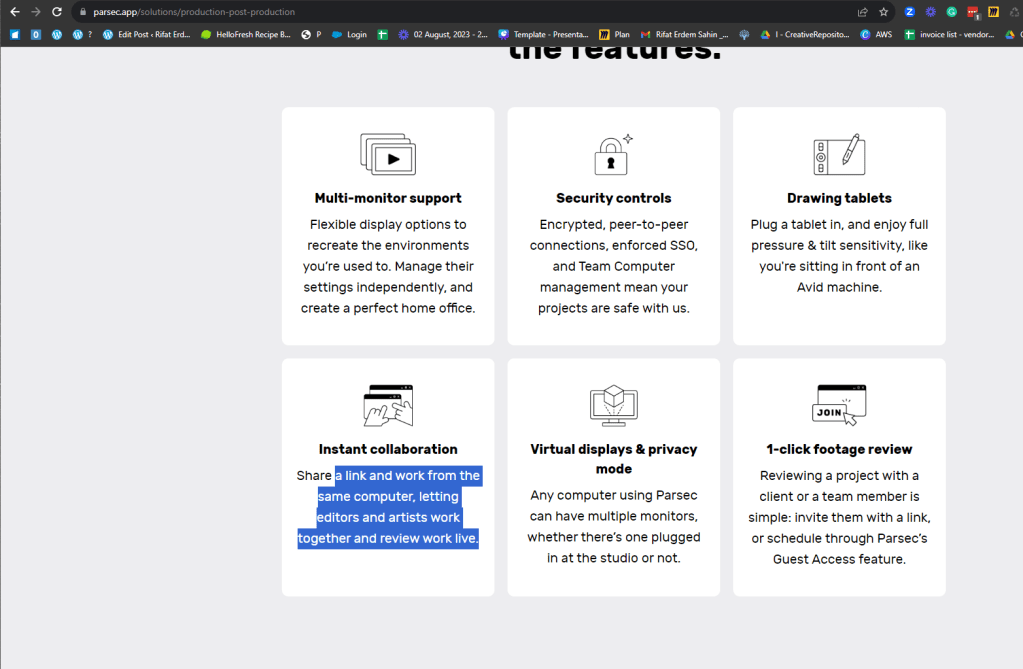Click the browser forward arrow
The image size is (1023, 669).
[x=36, y=12]
